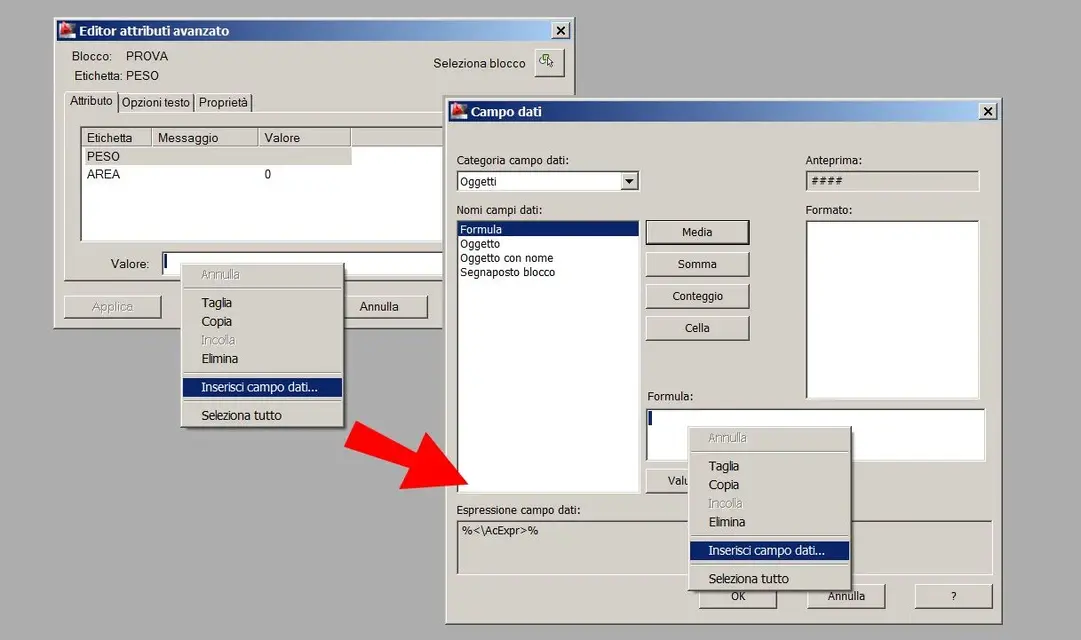
Task: Click the Media button
Action: tap(697, 232)
